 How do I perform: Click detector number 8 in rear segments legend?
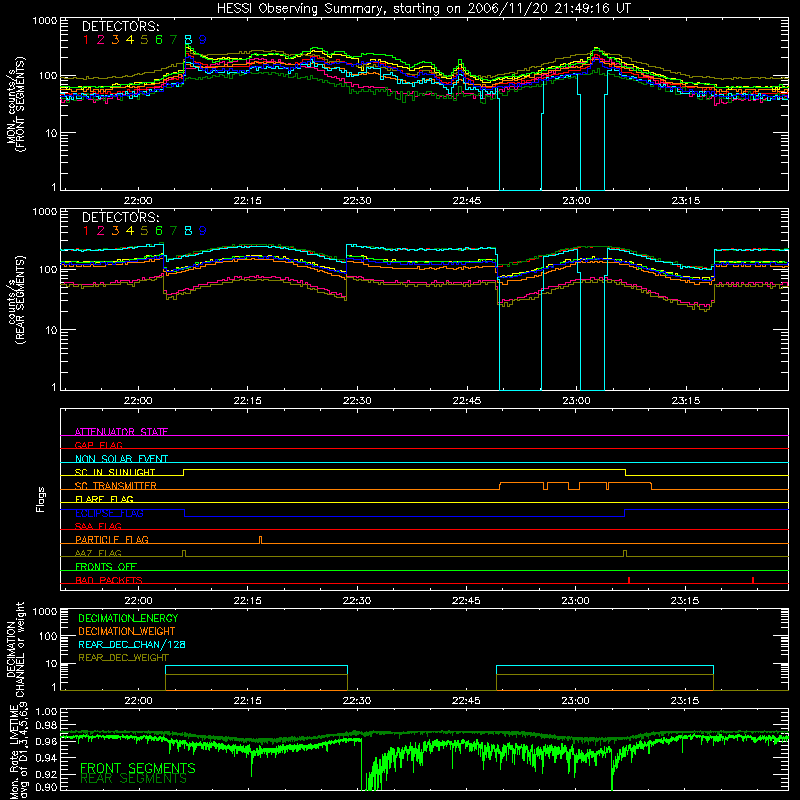click(188, 231)
